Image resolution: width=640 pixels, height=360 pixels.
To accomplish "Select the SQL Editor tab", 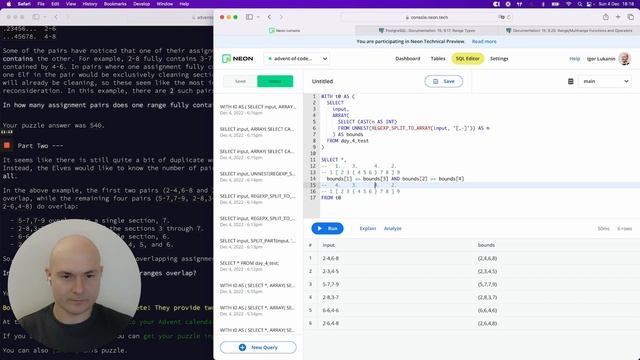I will 467,59.
